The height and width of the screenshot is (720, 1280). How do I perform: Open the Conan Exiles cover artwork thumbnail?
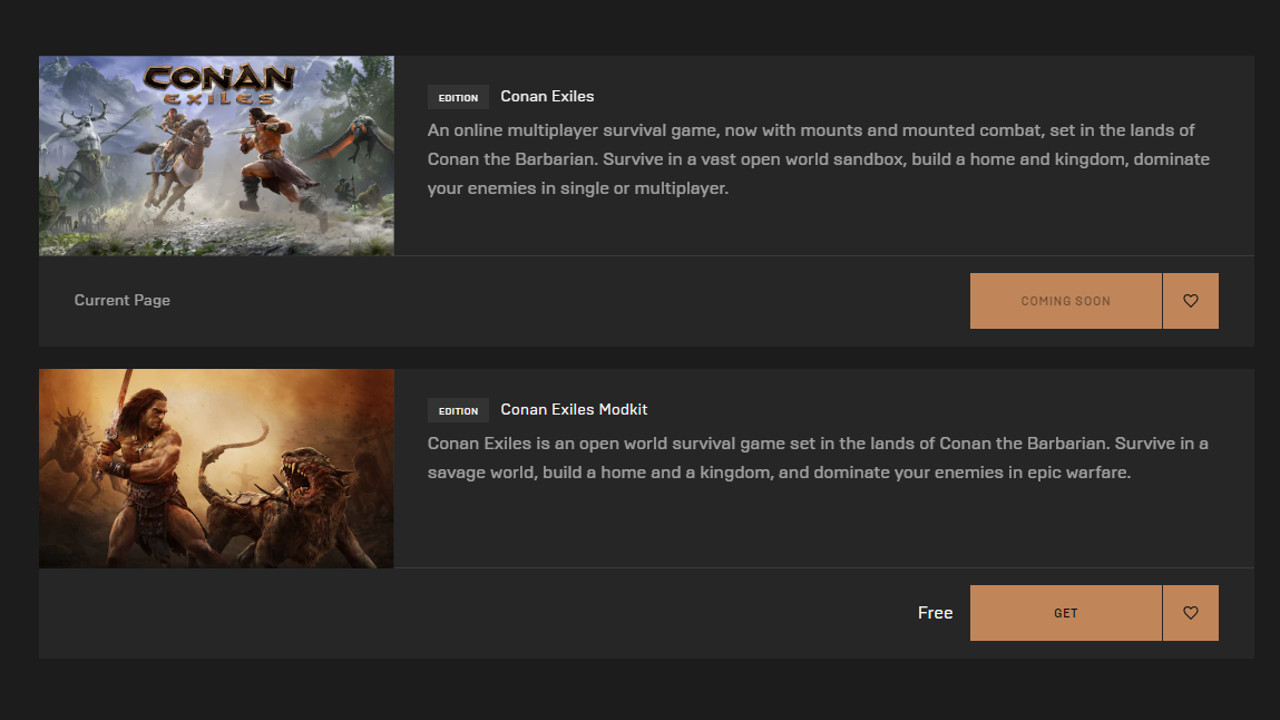216,156
